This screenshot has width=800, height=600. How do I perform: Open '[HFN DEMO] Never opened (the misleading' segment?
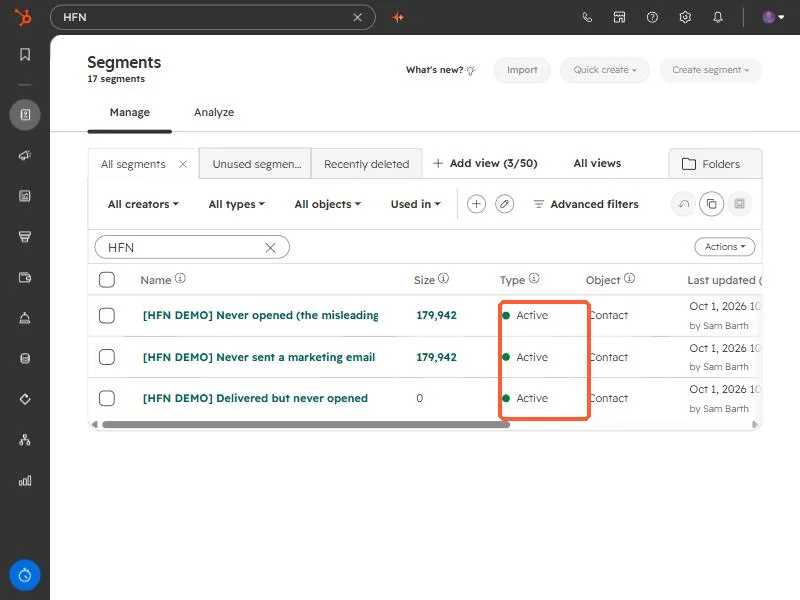coord(260,315)
